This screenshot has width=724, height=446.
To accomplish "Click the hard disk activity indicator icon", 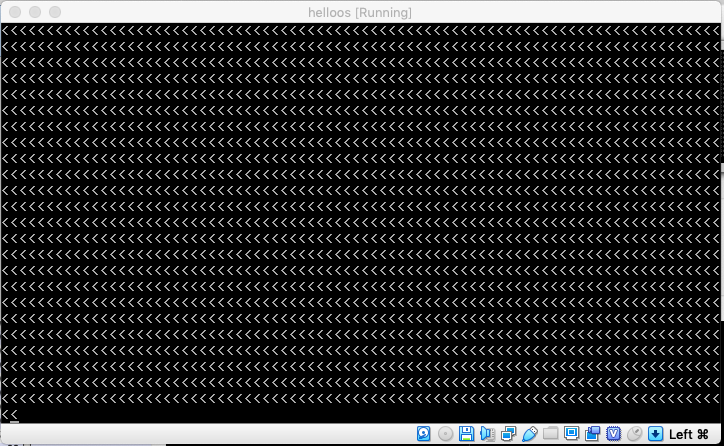I will click(423, 434).
